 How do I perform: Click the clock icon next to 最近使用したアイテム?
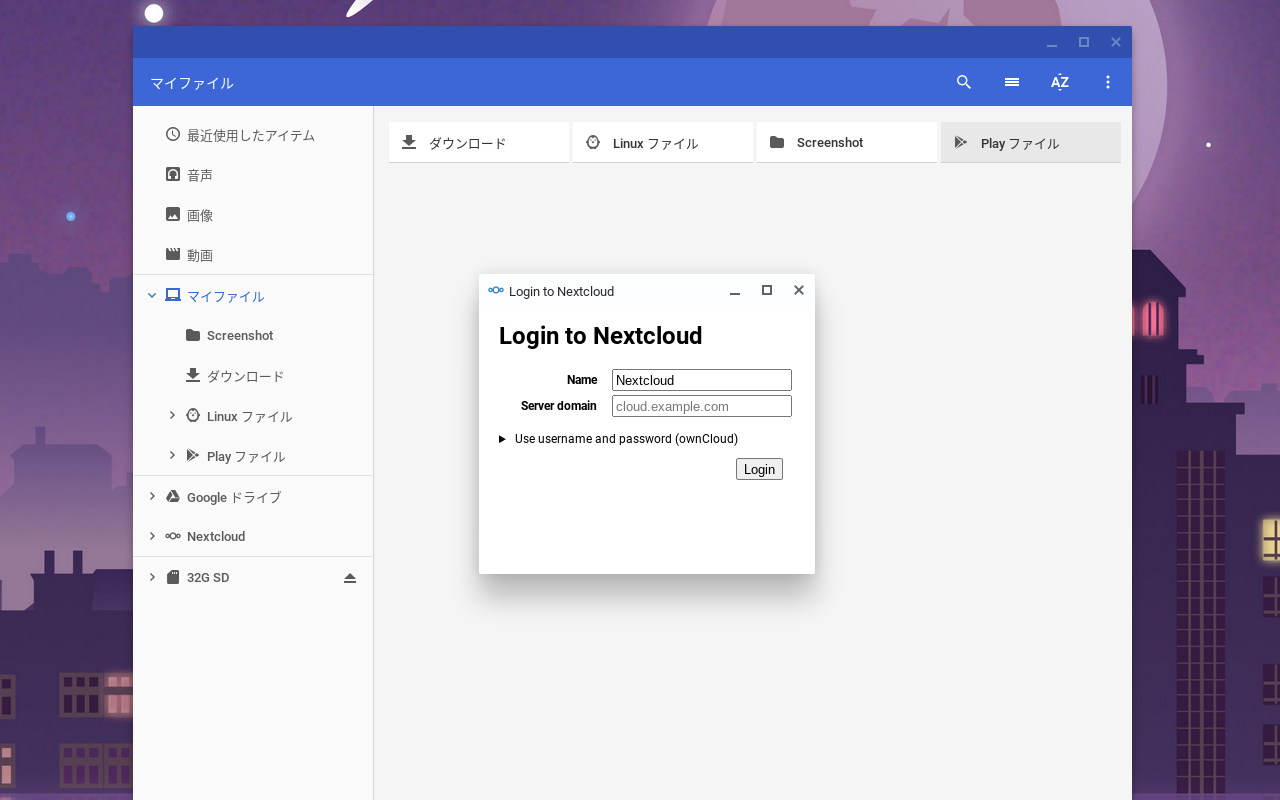[x=173, y=134]
